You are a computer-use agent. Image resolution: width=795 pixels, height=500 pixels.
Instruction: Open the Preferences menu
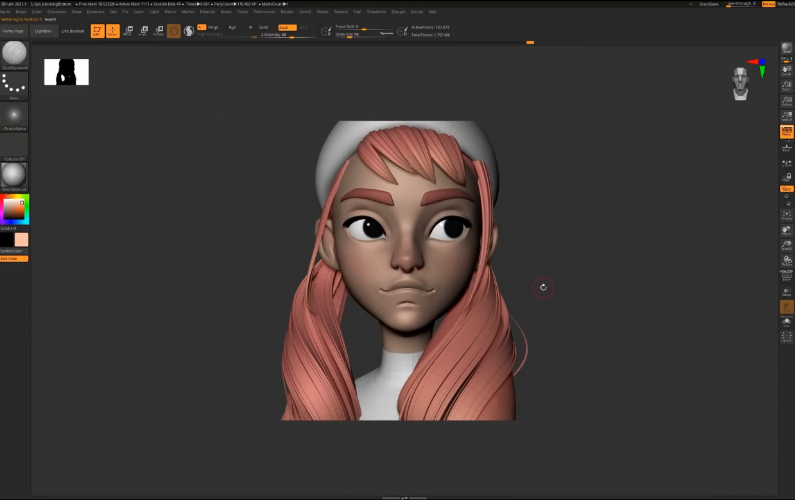(x=264, y=12)
